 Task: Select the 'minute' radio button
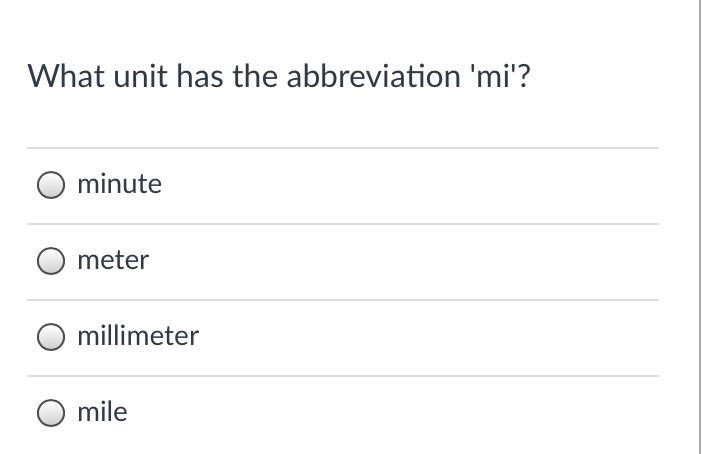point(51,185)
